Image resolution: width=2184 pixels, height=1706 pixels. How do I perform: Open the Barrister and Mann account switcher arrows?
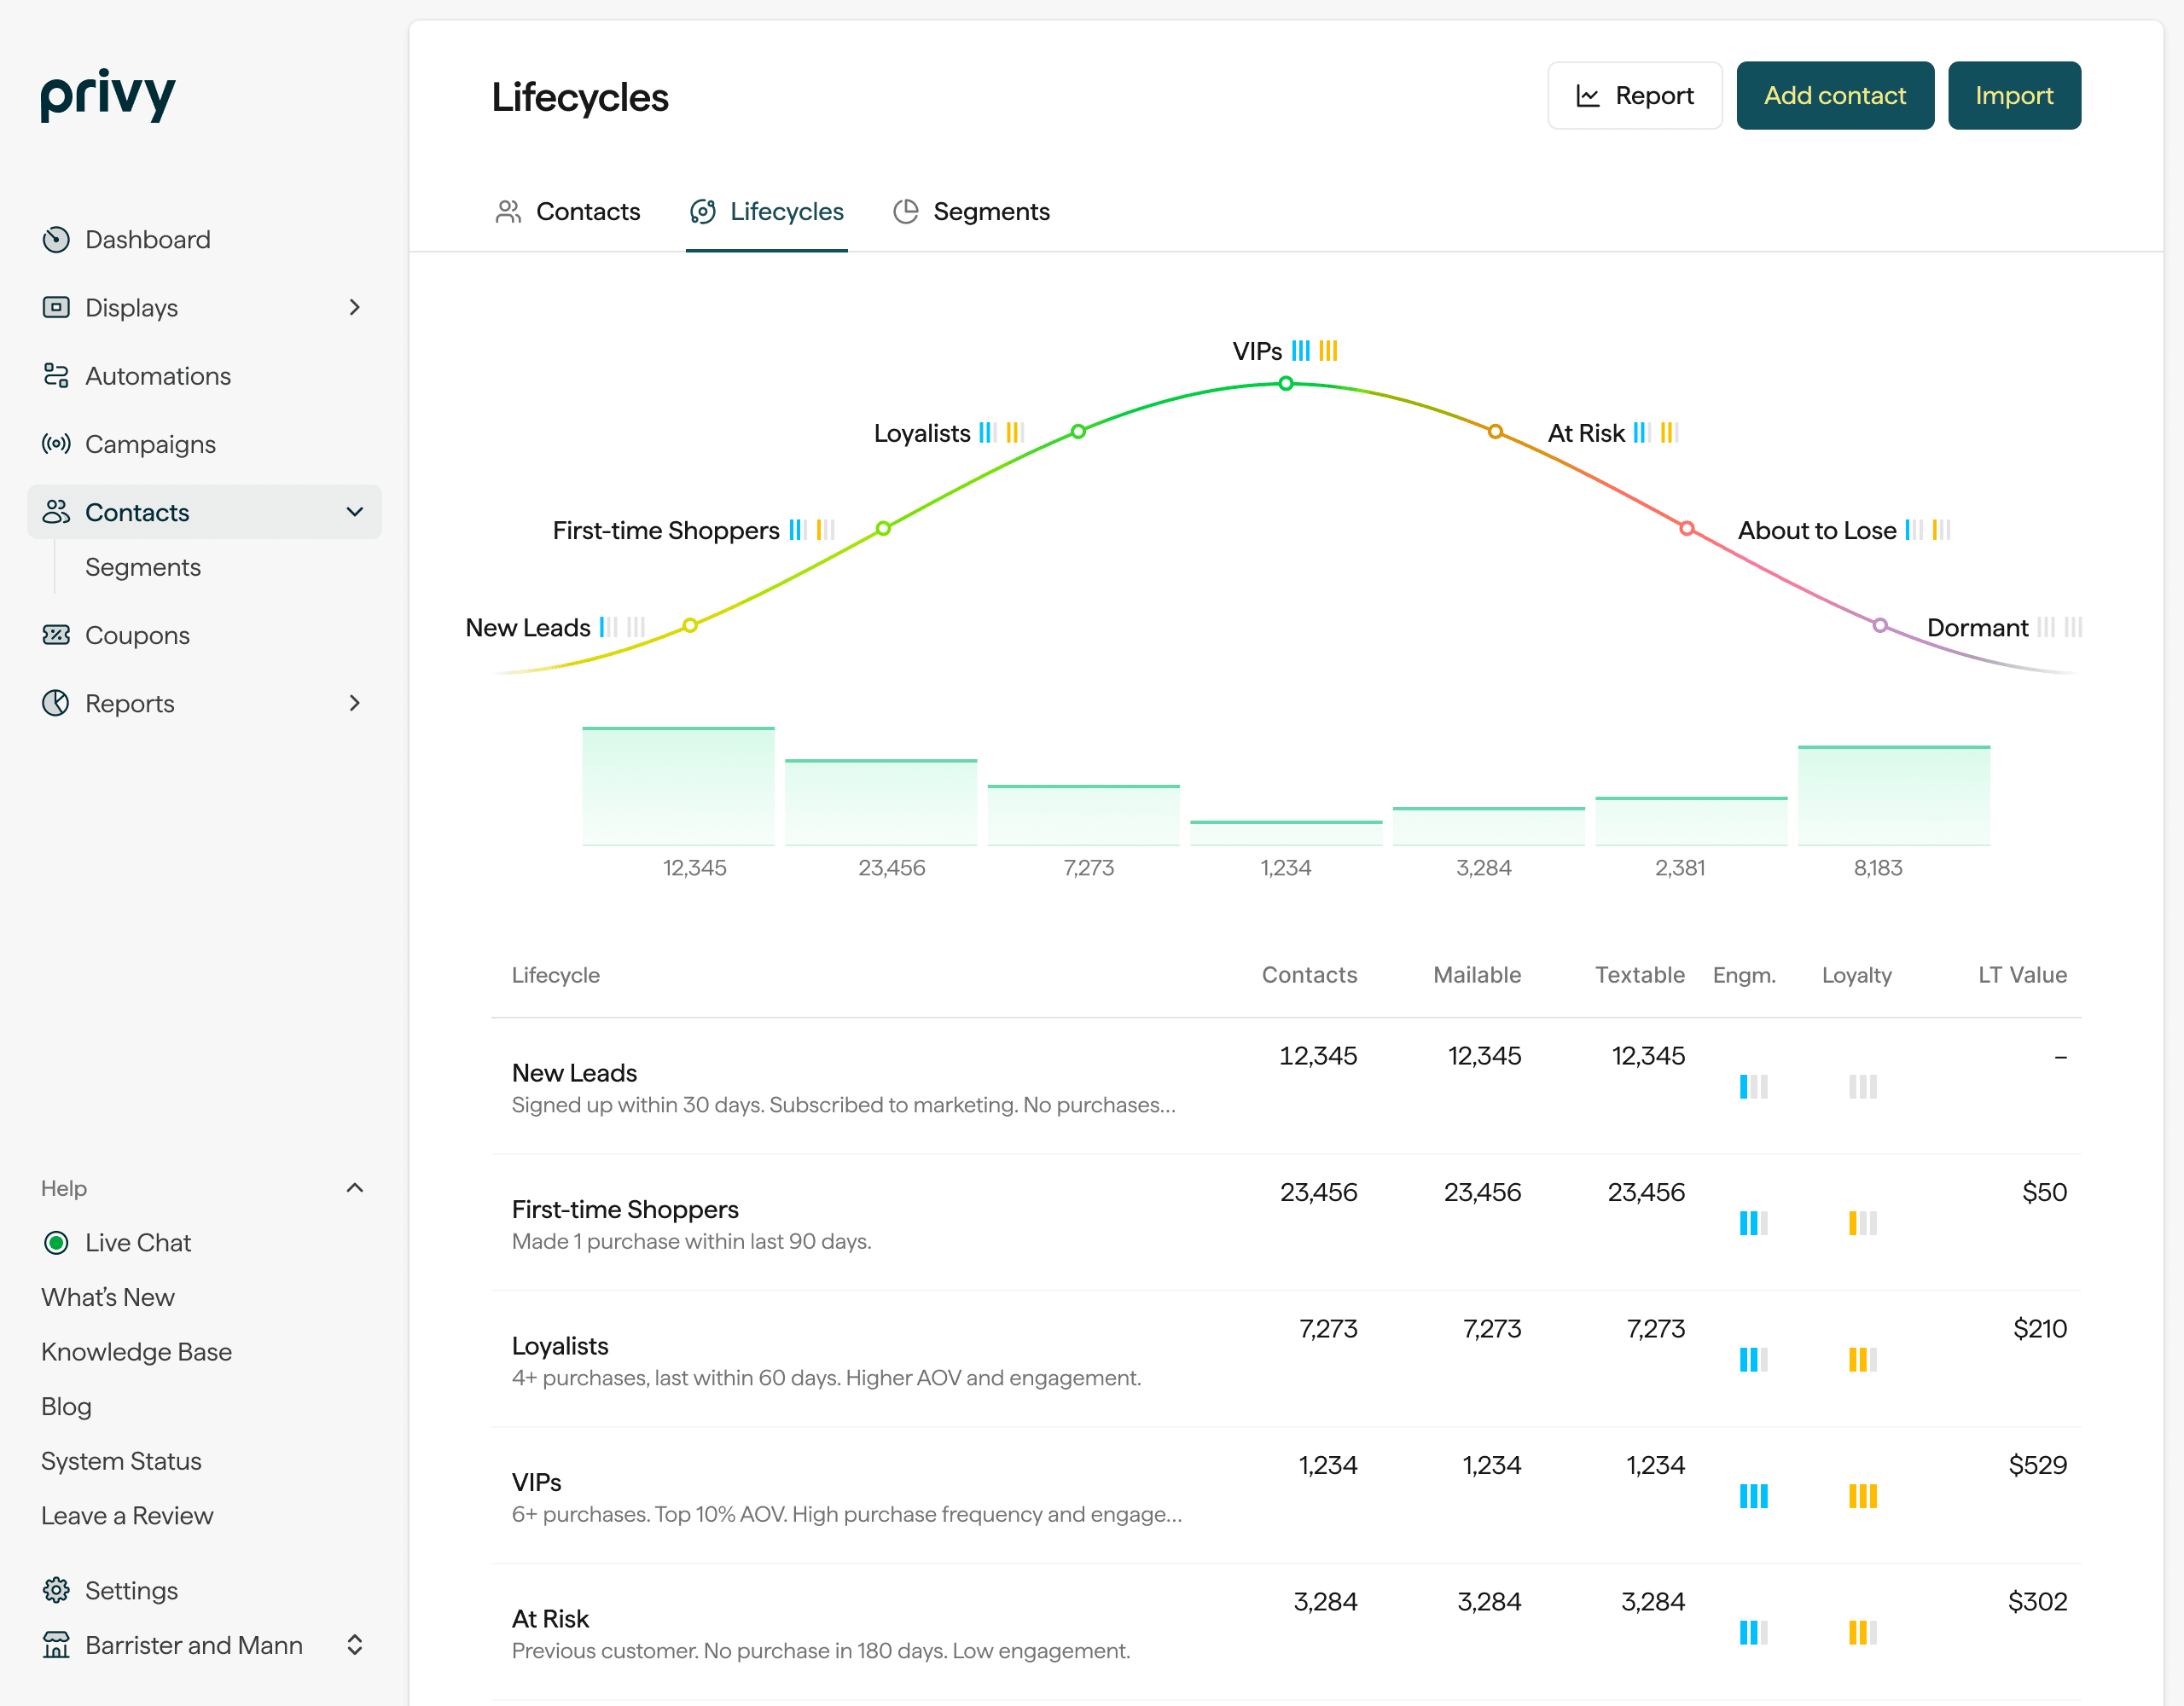click(354, 1645)
